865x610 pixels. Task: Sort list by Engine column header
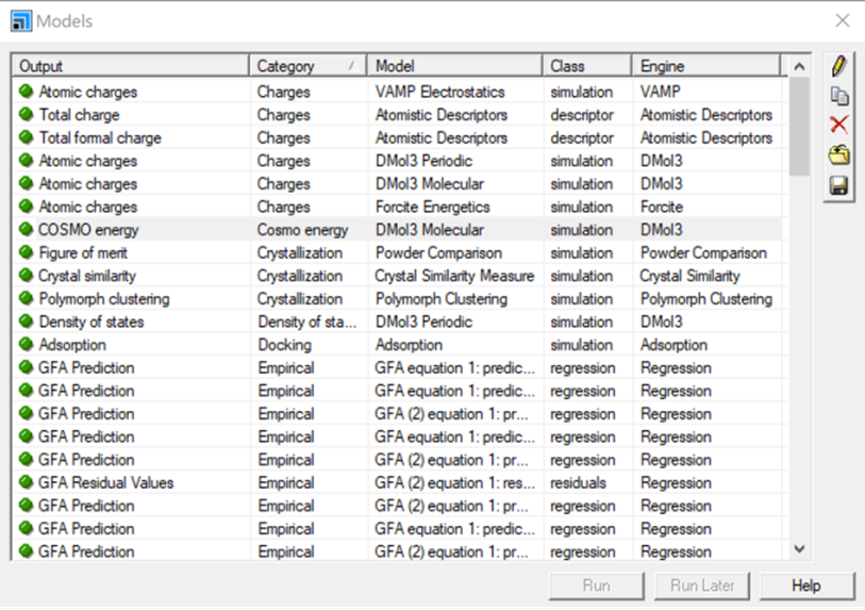(705, 66)
